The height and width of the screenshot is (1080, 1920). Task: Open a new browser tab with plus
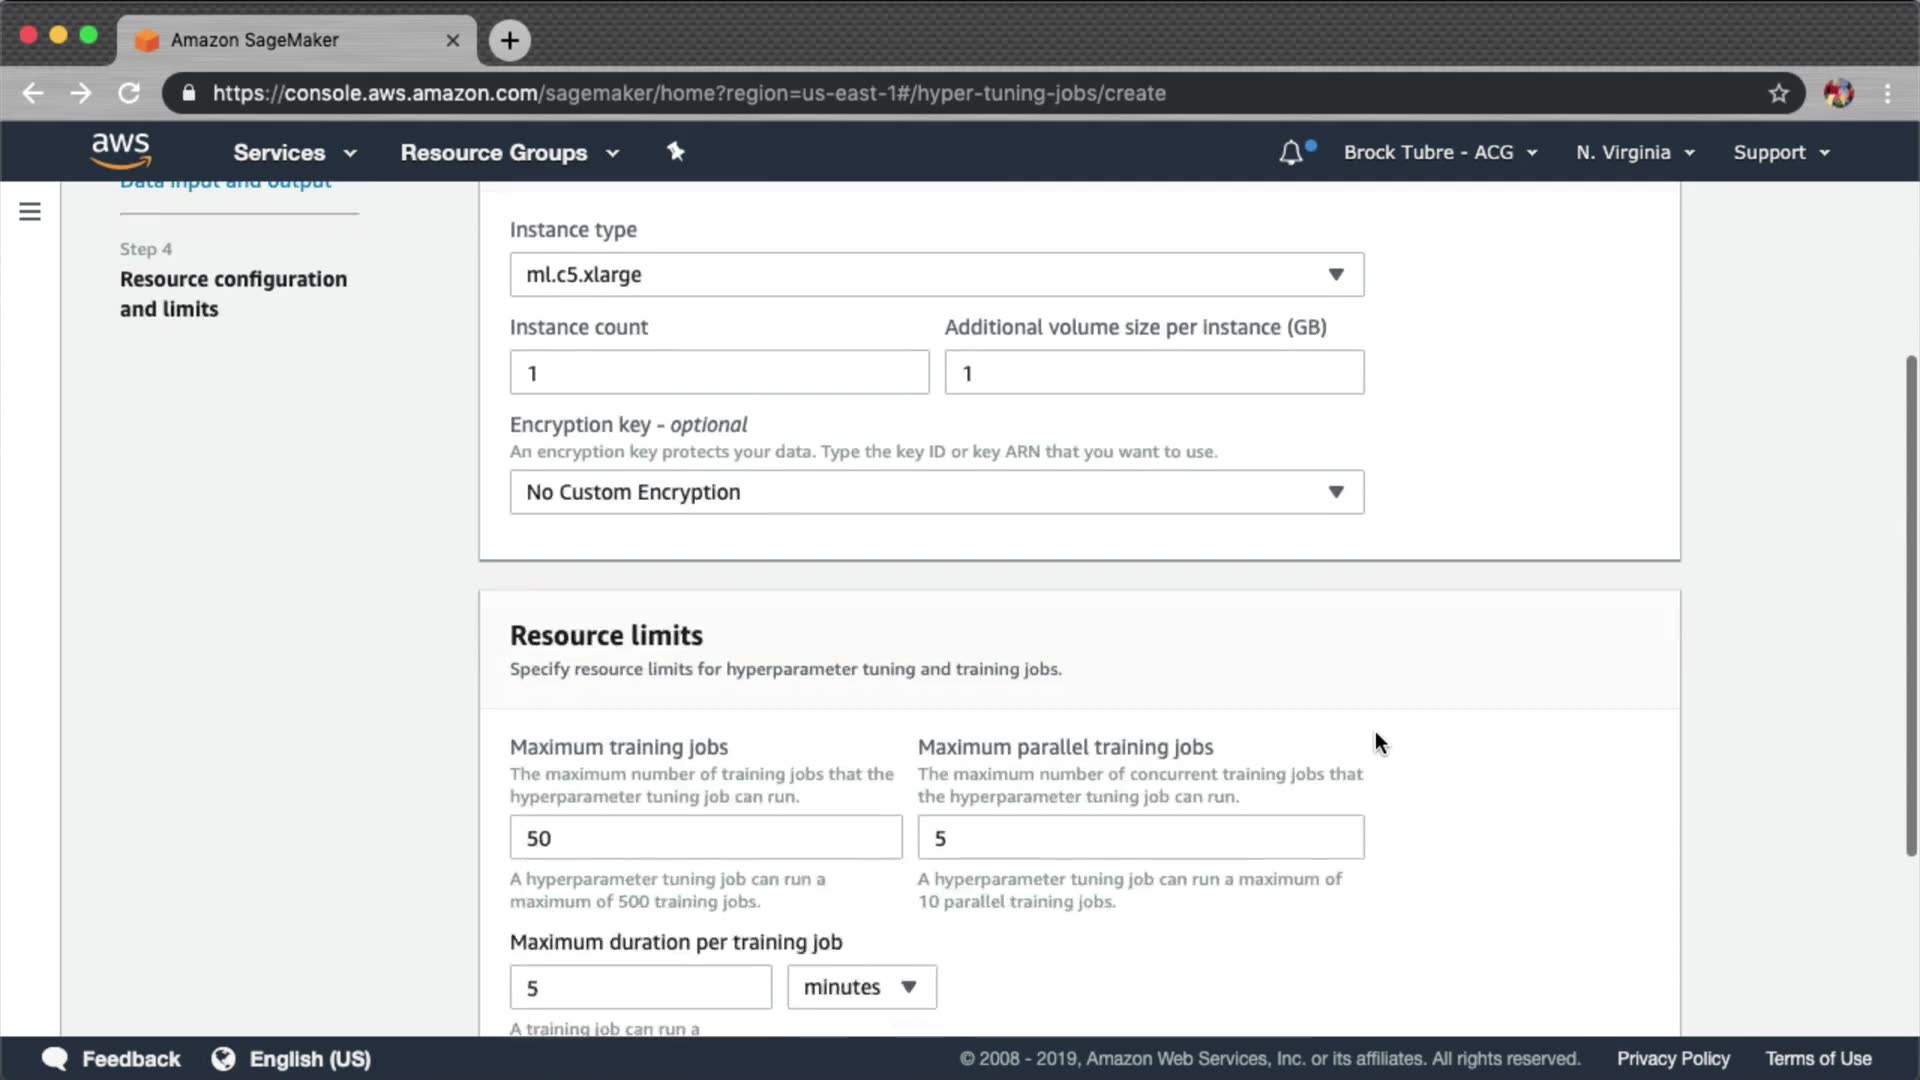[x=510, y=40]
